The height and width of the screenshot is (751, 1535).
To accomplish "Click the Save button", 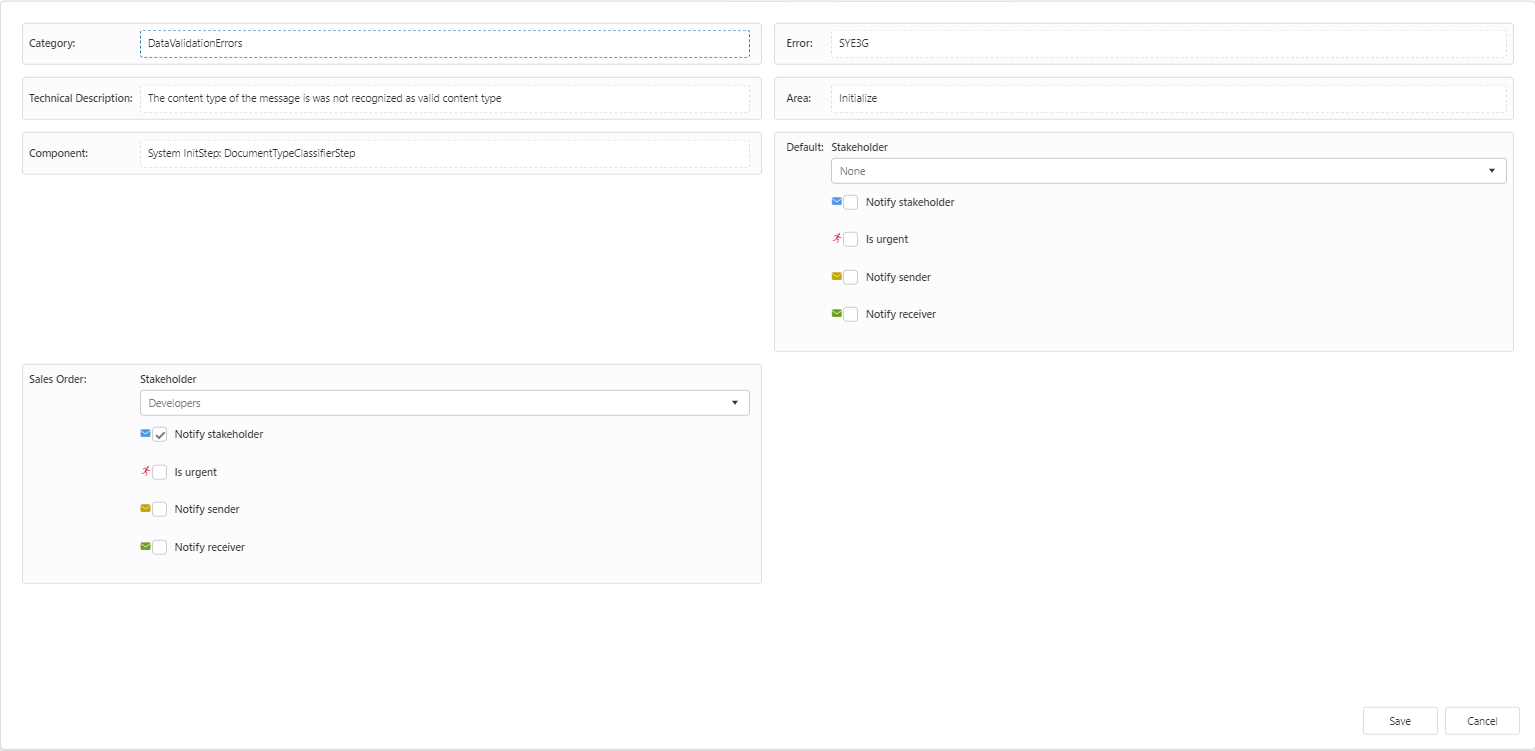I will (1400, 720).
